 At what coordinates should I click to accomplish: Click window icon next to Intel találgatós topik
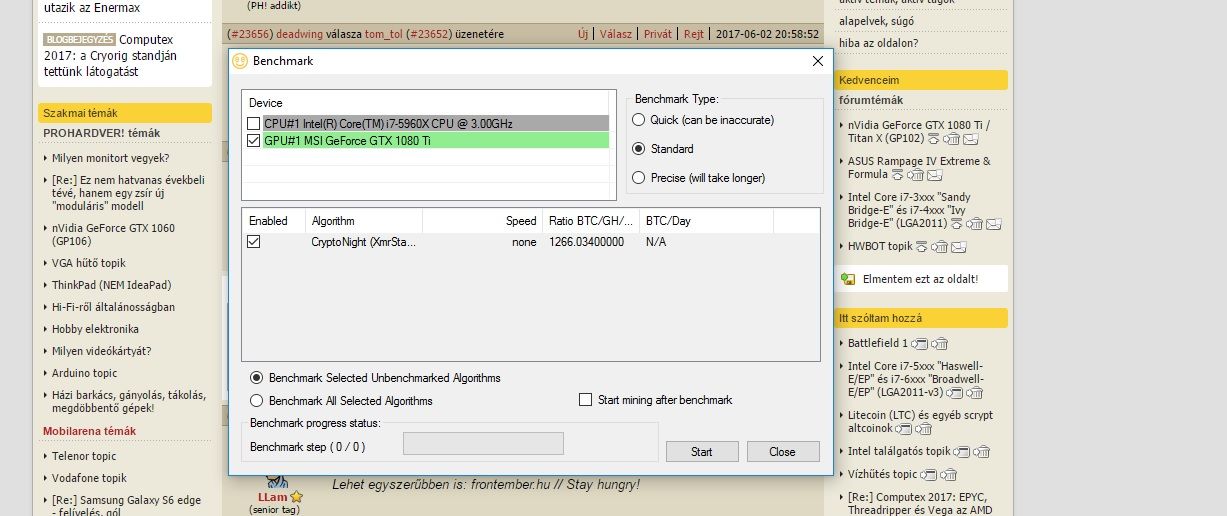(962, 452)
